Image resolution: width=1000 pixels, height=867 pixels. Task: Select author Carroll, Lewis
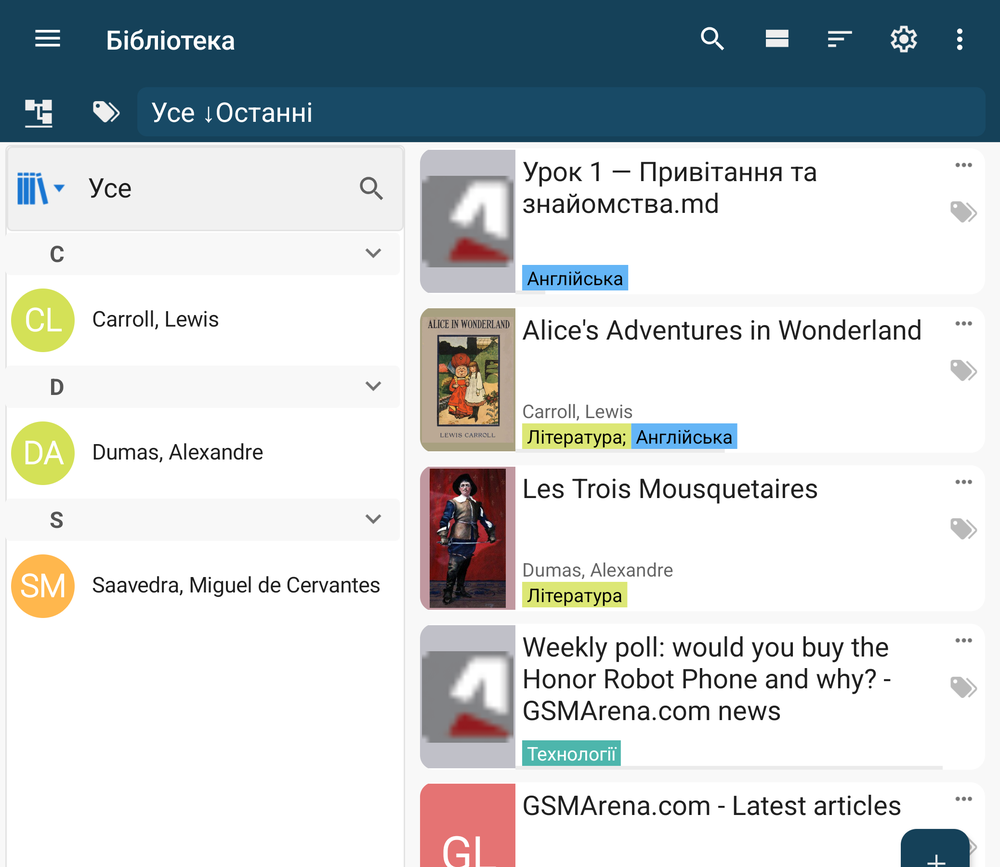click(156, 319)
